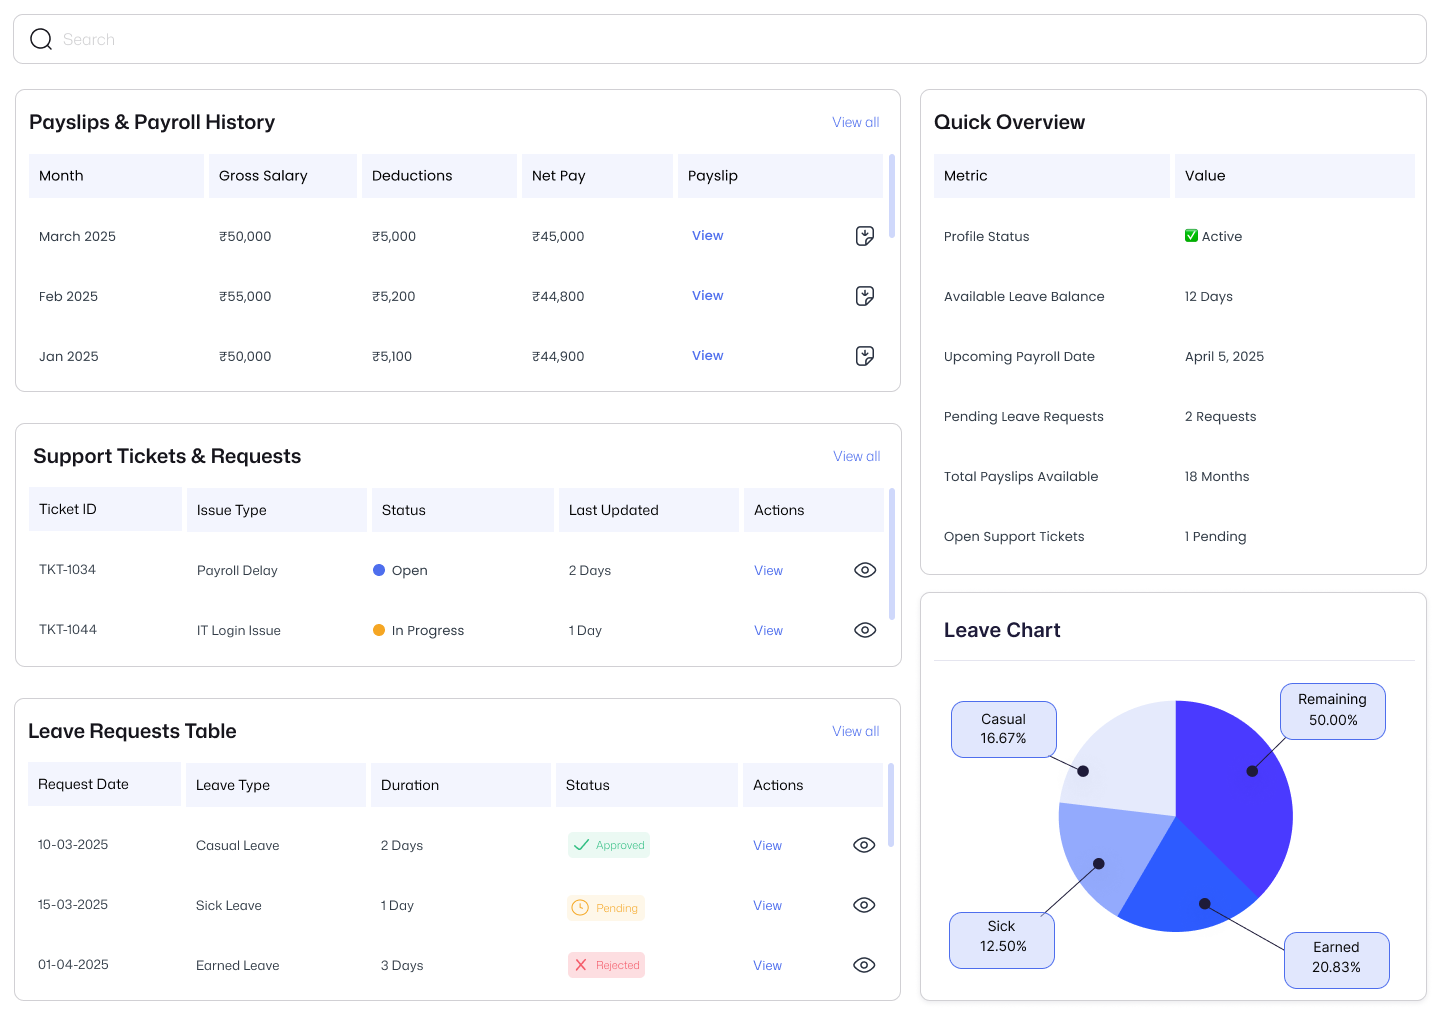Open View all in Payslips & Payroll History
Image resolution: width=1440 pixels, height=1024 pixels.
[x=855, y=122]
